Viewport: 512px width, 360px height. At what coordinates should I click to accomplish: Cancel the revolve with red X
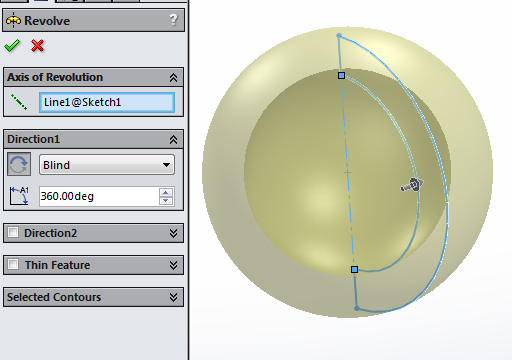tap(37, 46)
